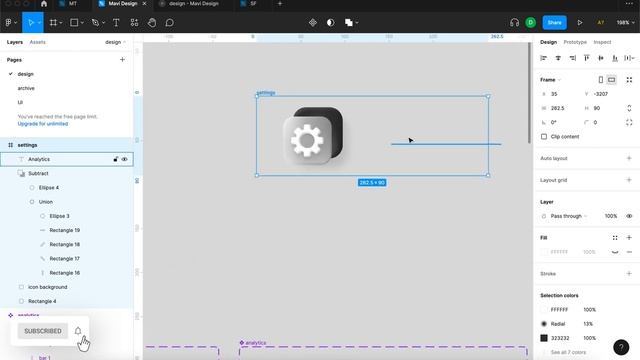Click the FFFFFF selection color swatch

point(544,310)
